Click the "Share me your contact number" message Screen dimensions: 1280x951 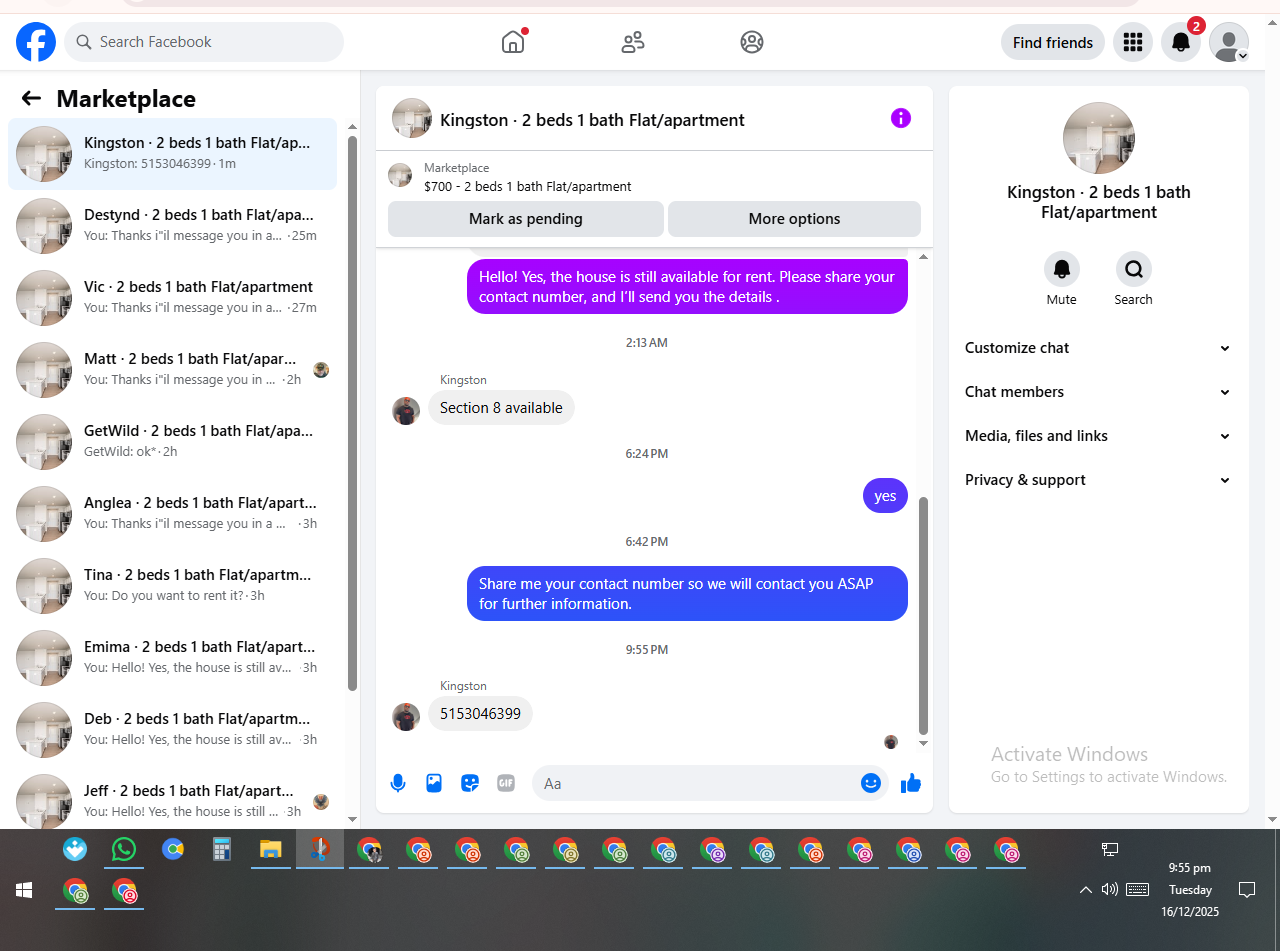(x=687, y=594)
